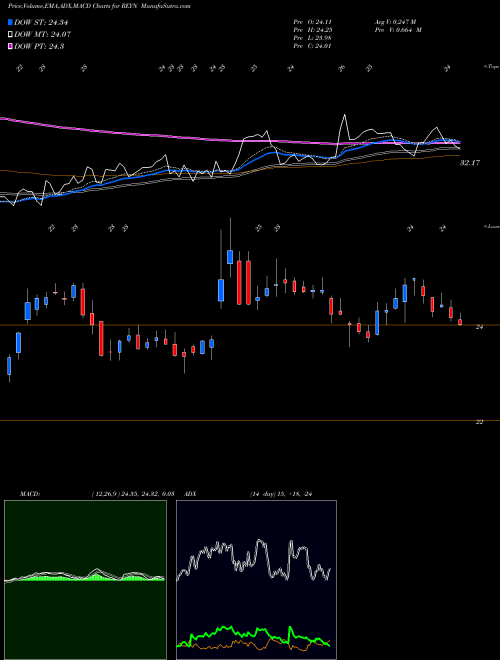The image size is (500, 660).
Task: Open the green MACD chart panel
Action: click(x=85, y=580)
